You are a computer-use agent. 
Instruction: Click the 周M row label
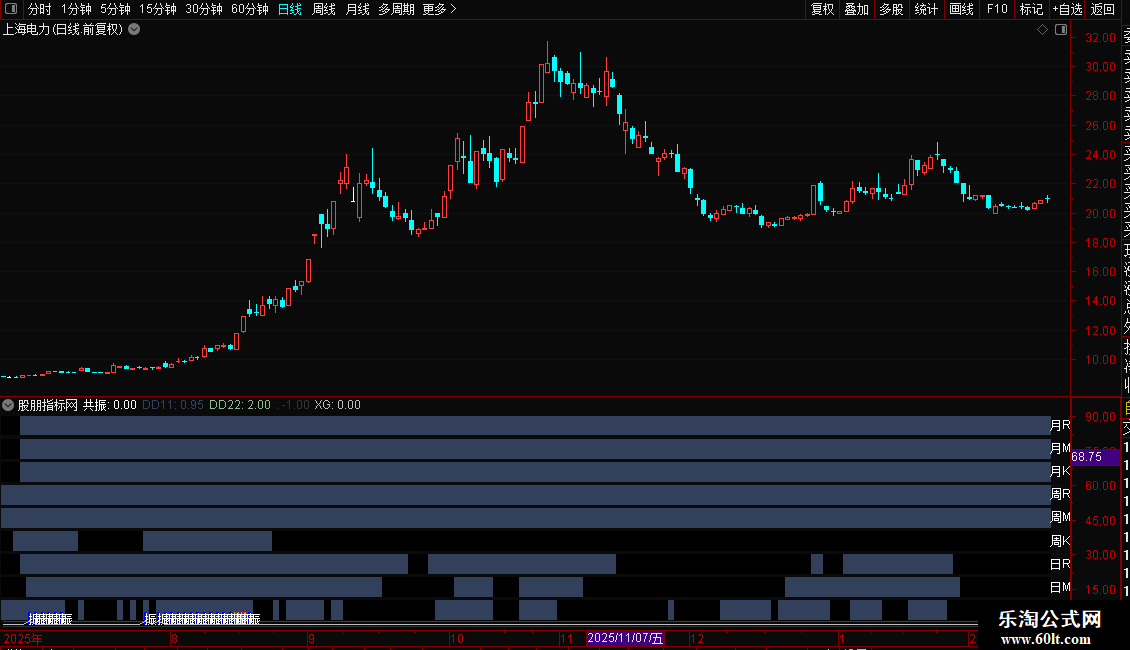click(x=1060, y=517)
